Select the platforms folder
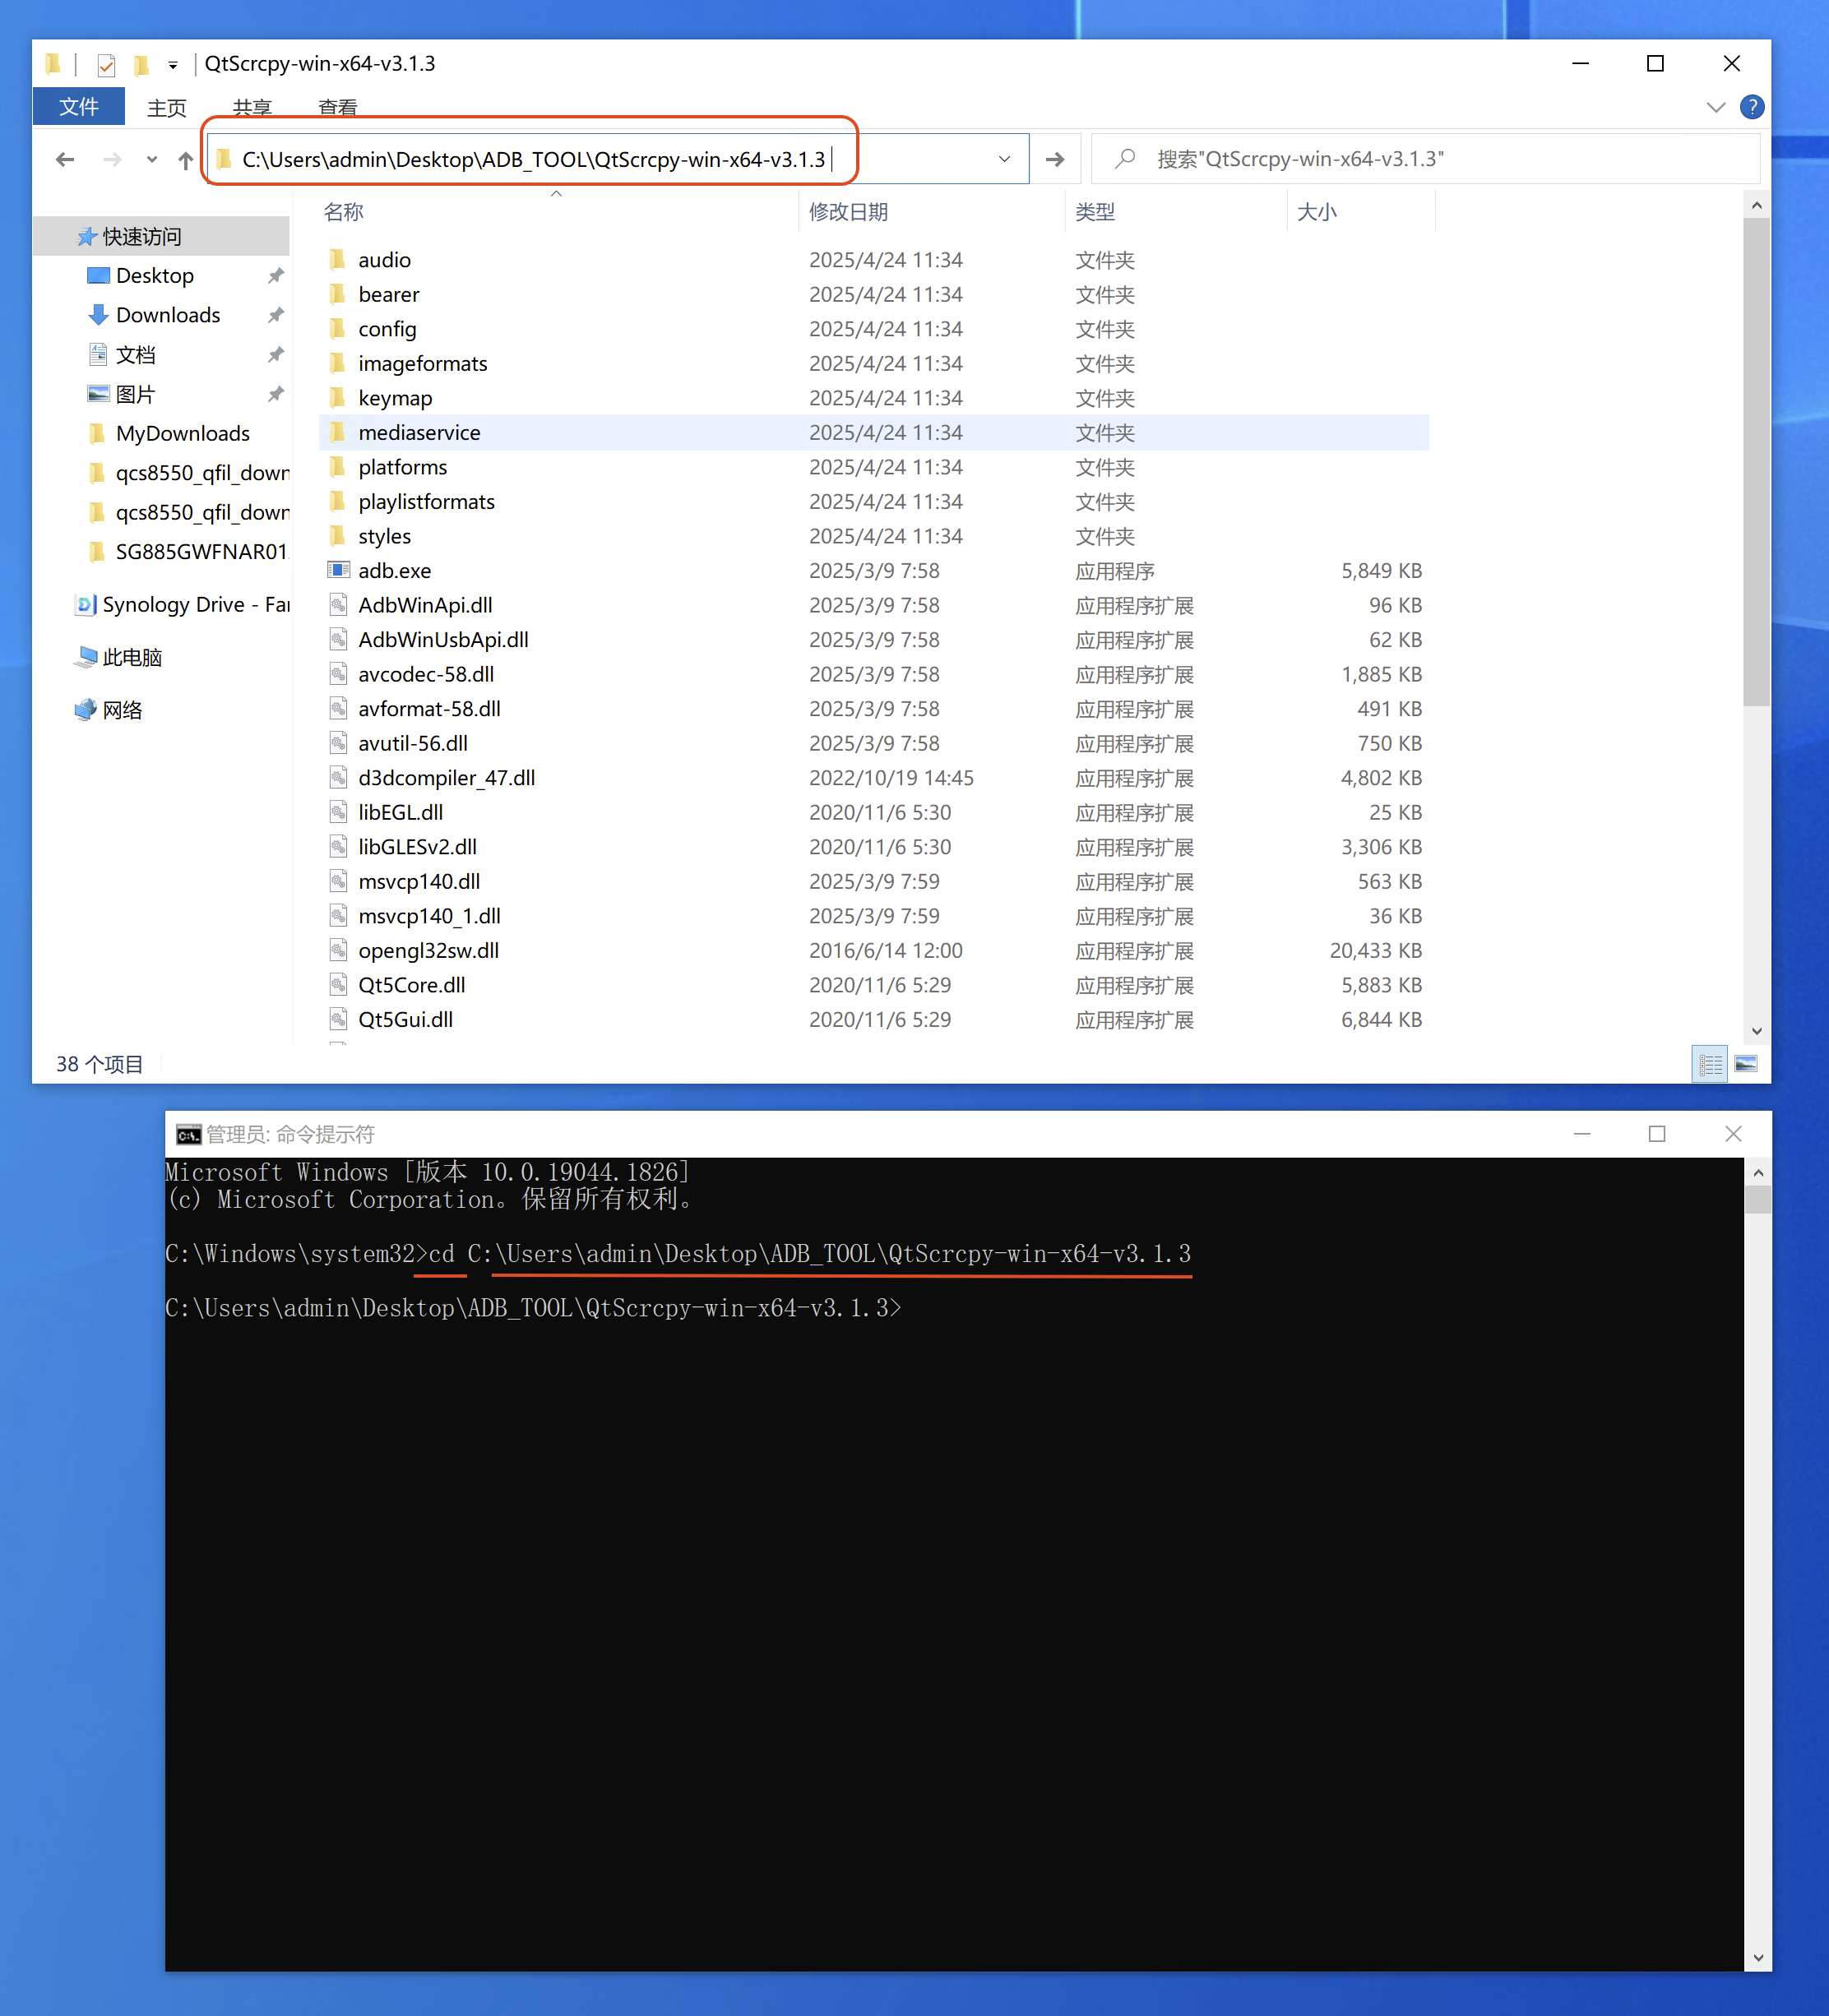The image size is (1829, 2016). tap(403, 467)
